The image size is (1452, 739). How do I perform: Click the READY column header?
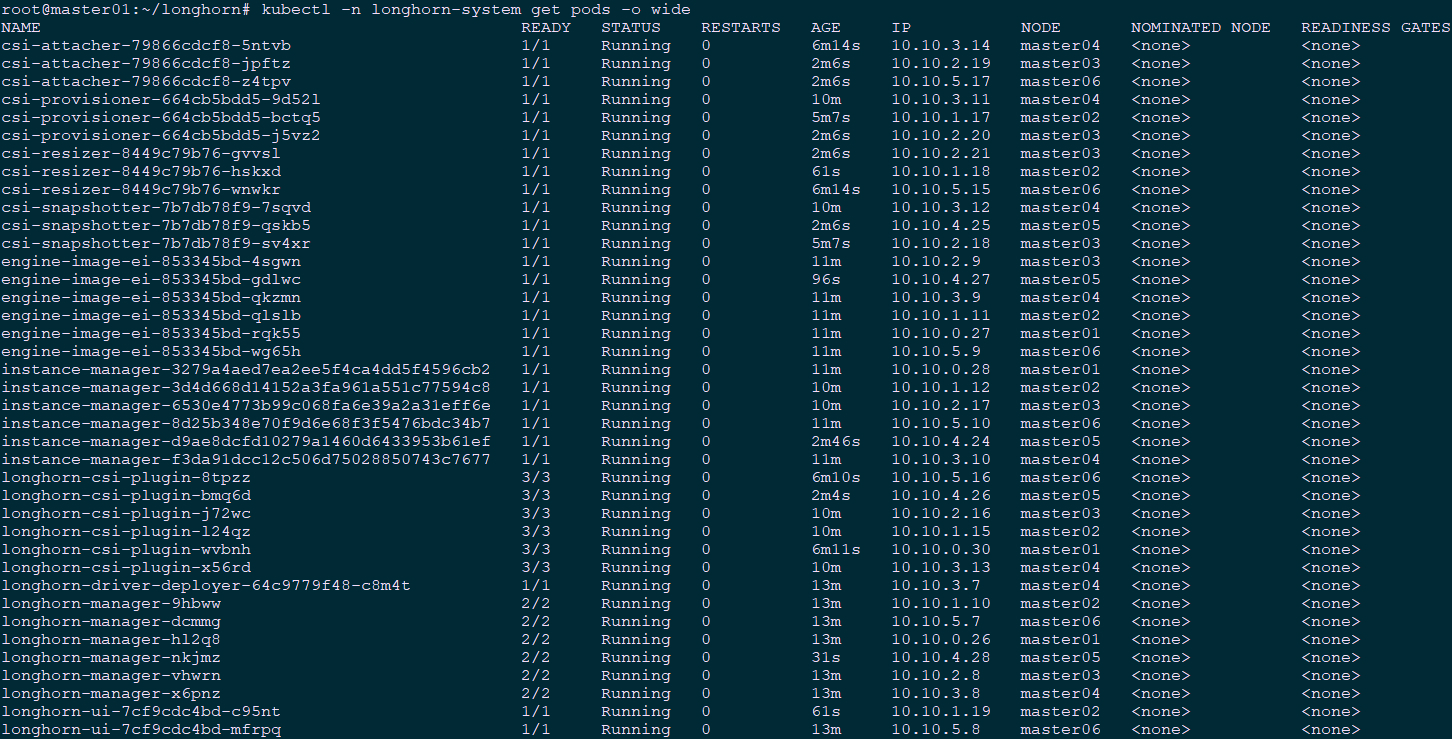click(x=546, y=28)
